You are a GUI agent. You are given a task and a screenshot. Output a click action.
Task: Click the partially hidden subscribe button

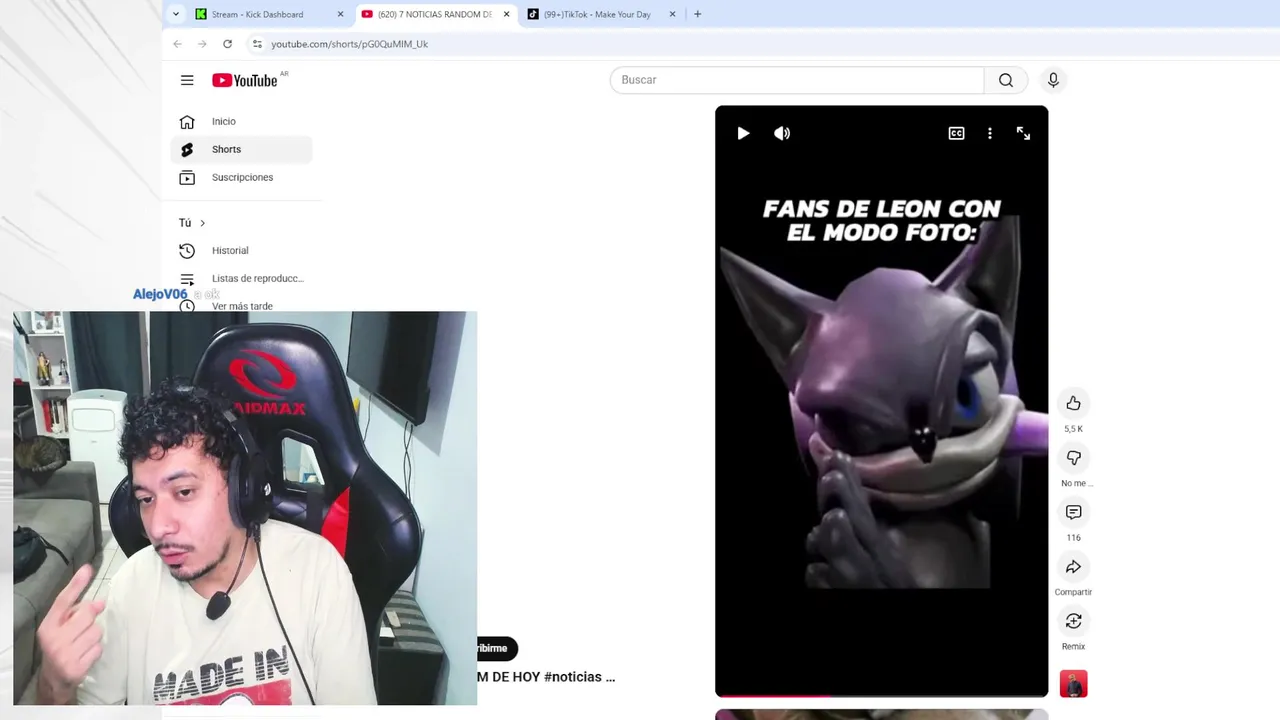(x=497, y=648)
